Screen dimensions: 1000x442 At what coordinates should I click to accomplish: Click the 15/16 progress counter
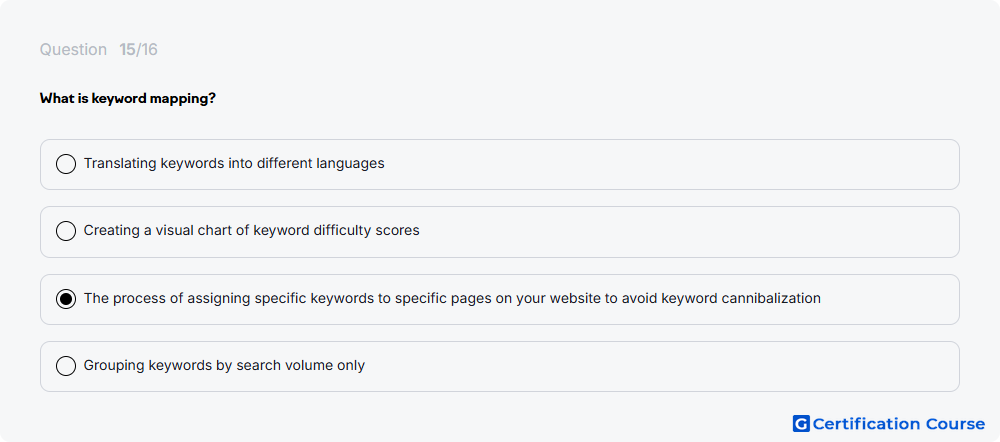point(138,50)
